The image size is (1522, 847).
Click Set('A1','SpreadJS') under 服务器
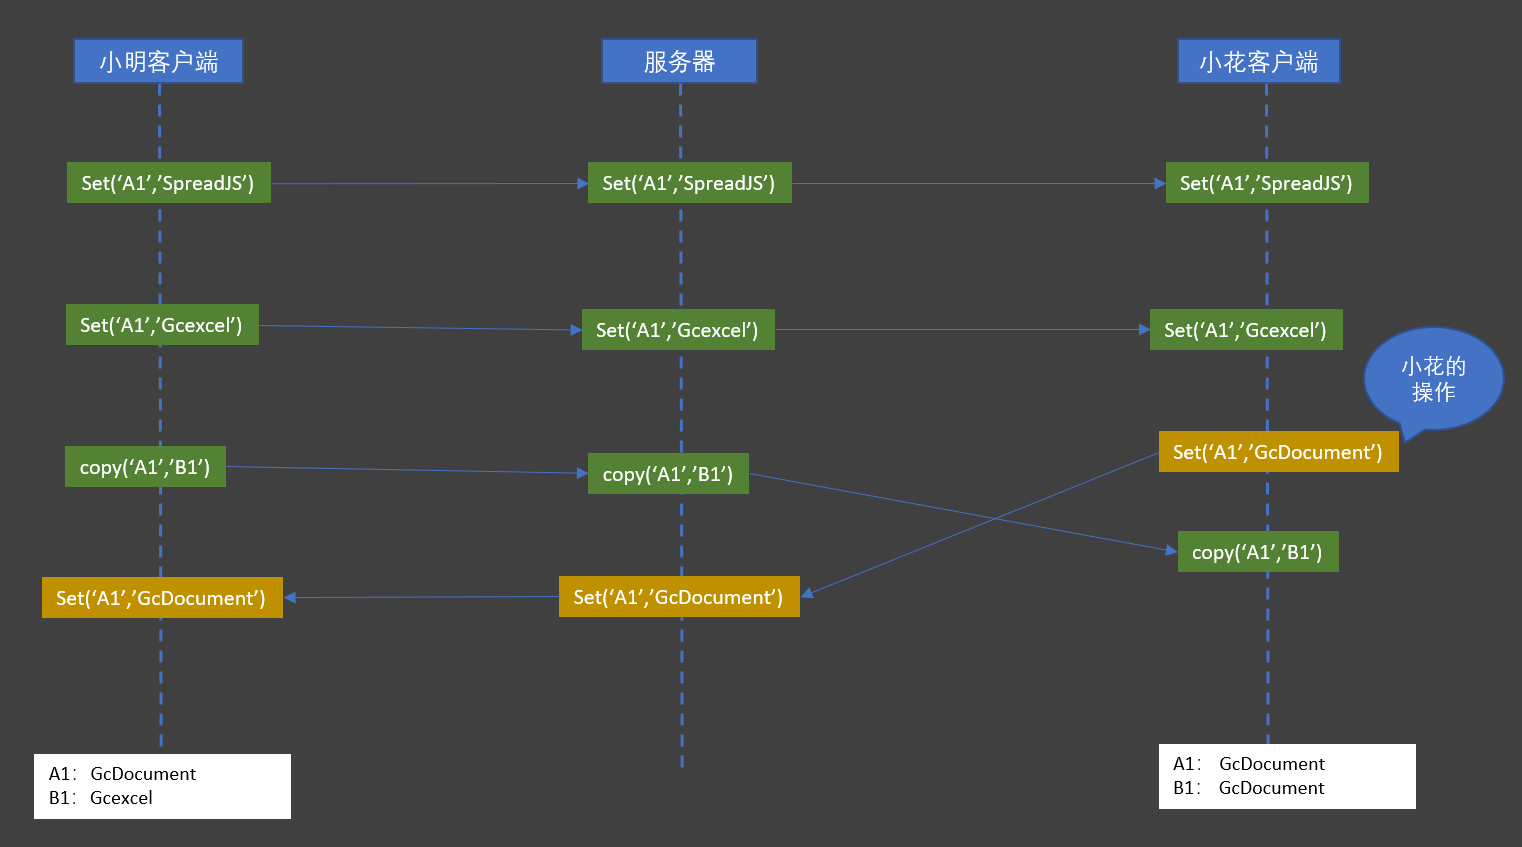click(690, 183)
